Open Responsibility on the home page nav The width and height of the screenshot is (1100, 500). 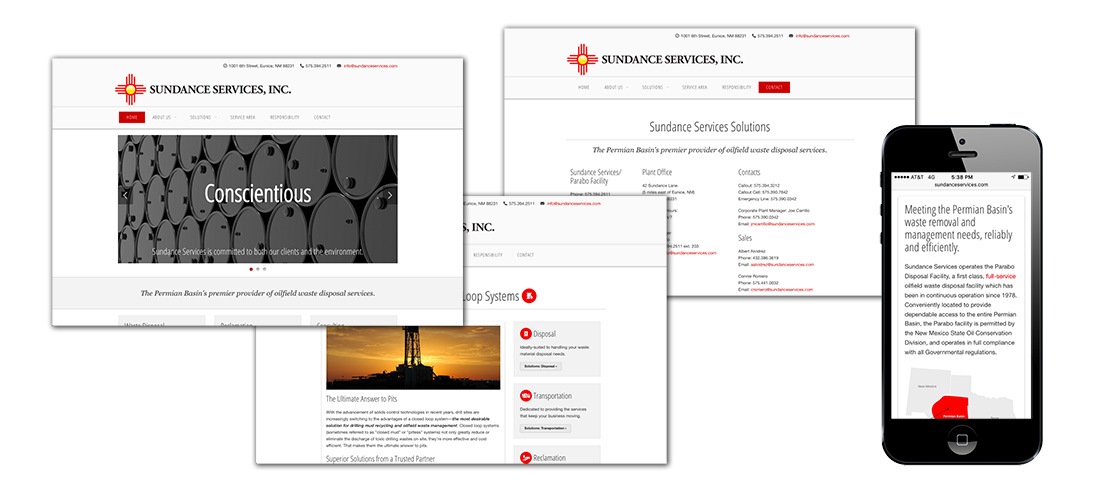(x=285, y=117)
